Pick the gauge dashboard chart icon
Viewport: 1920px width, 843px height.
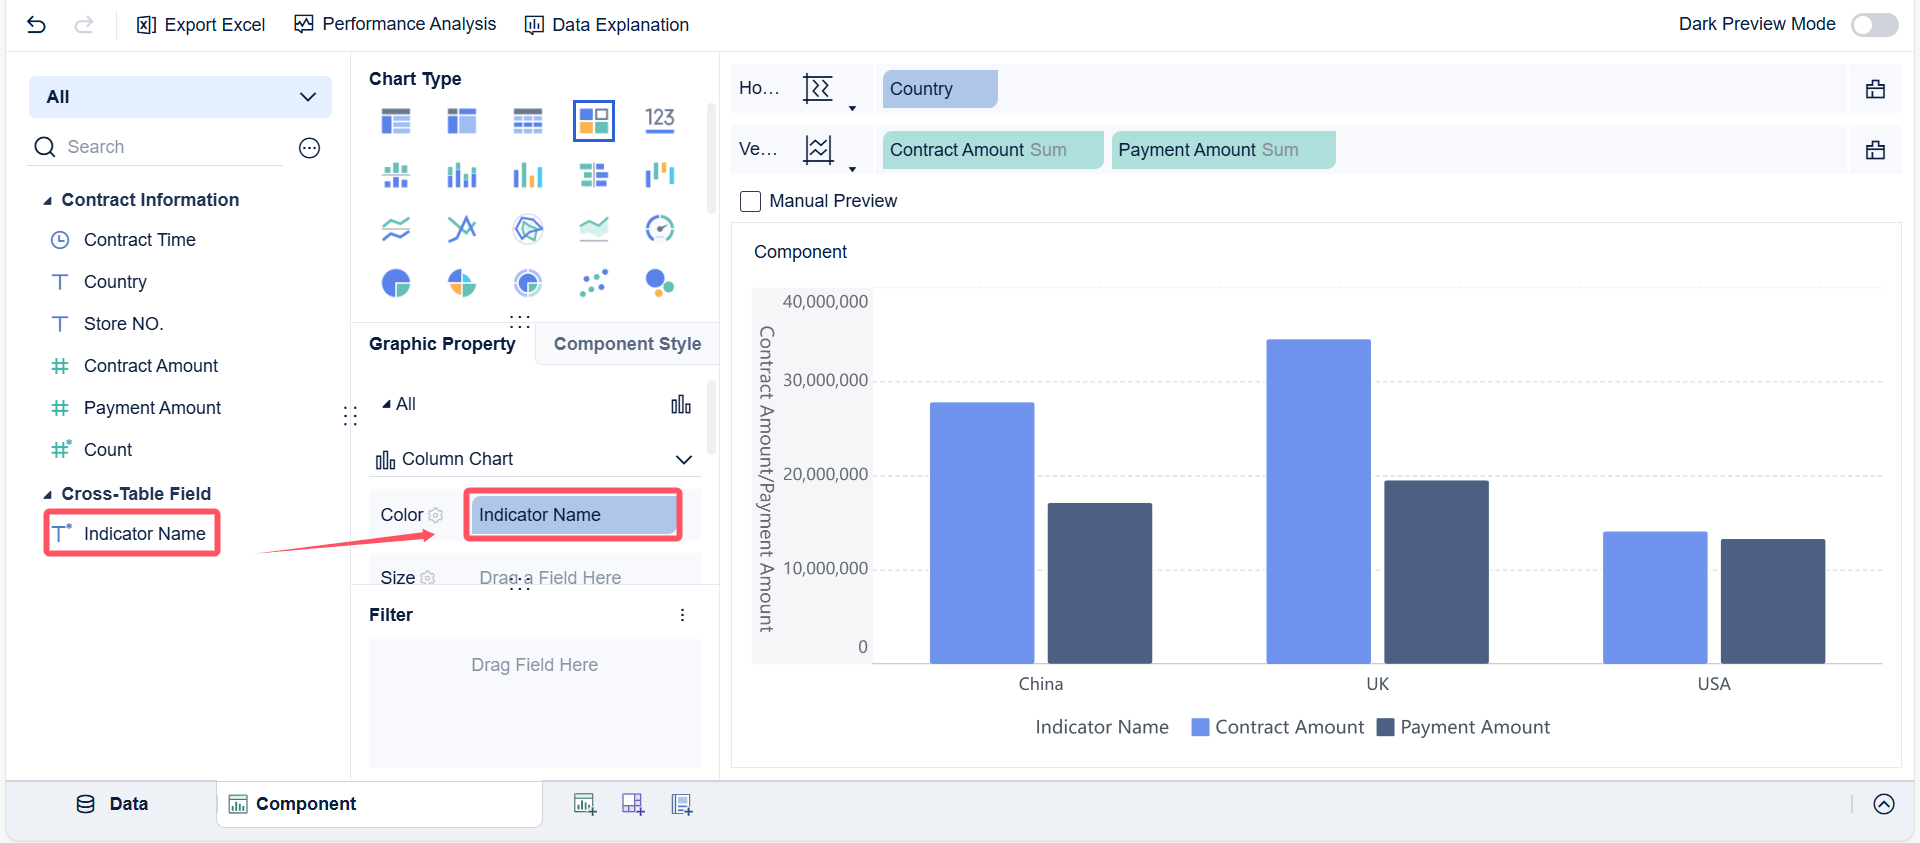click(660, 229)
